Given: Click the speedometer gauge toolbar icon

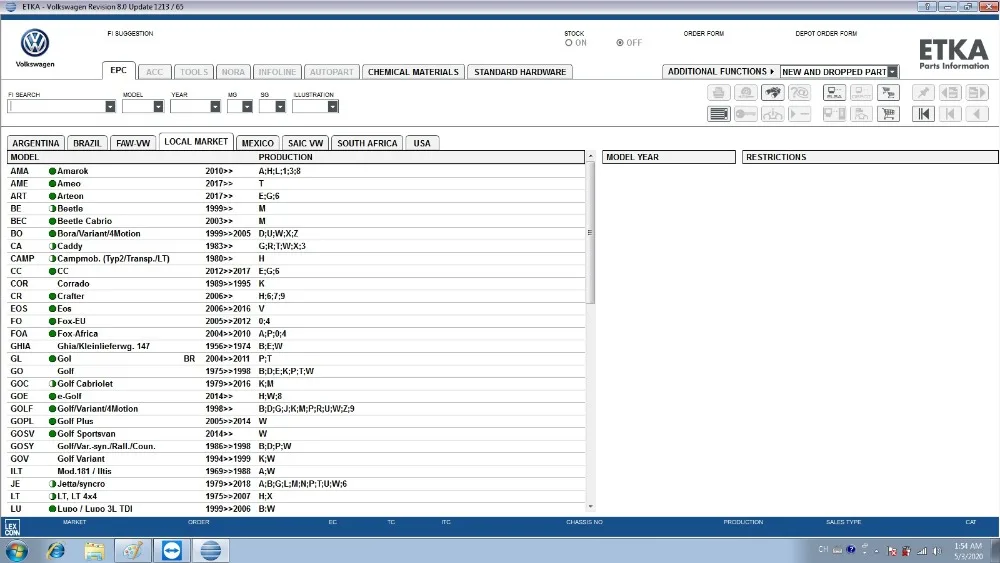Looking at the screenshot, I should click(745, 92).
